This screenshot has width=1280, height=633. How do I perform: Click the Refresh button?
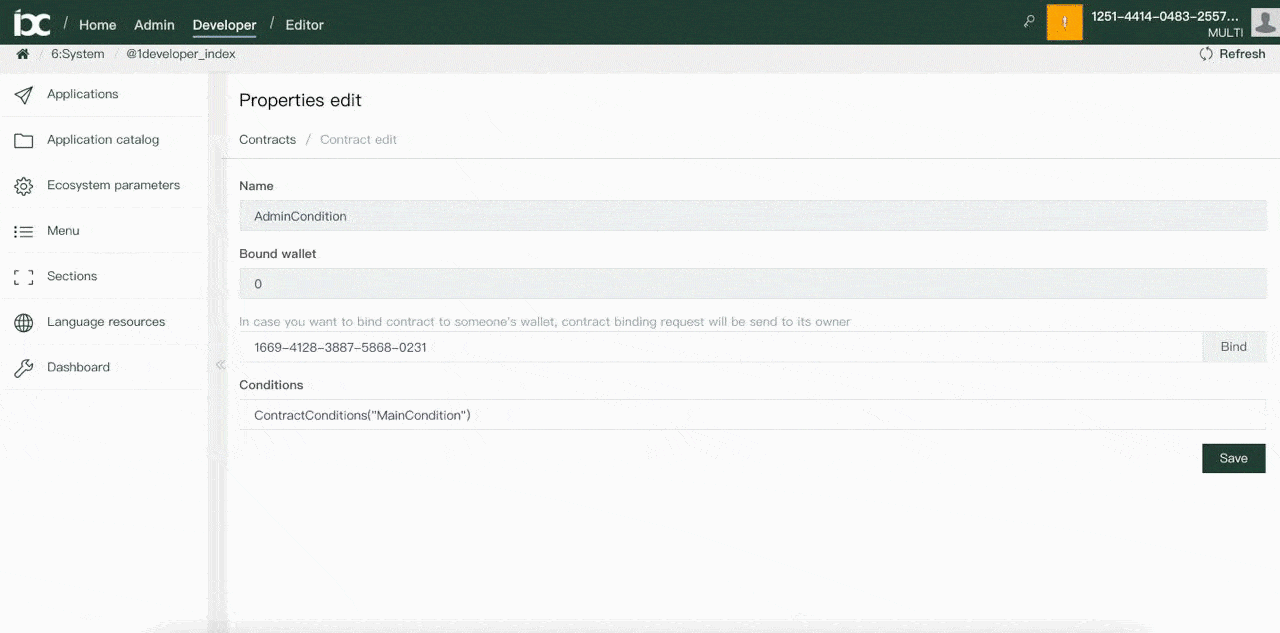click(1232, 54)
